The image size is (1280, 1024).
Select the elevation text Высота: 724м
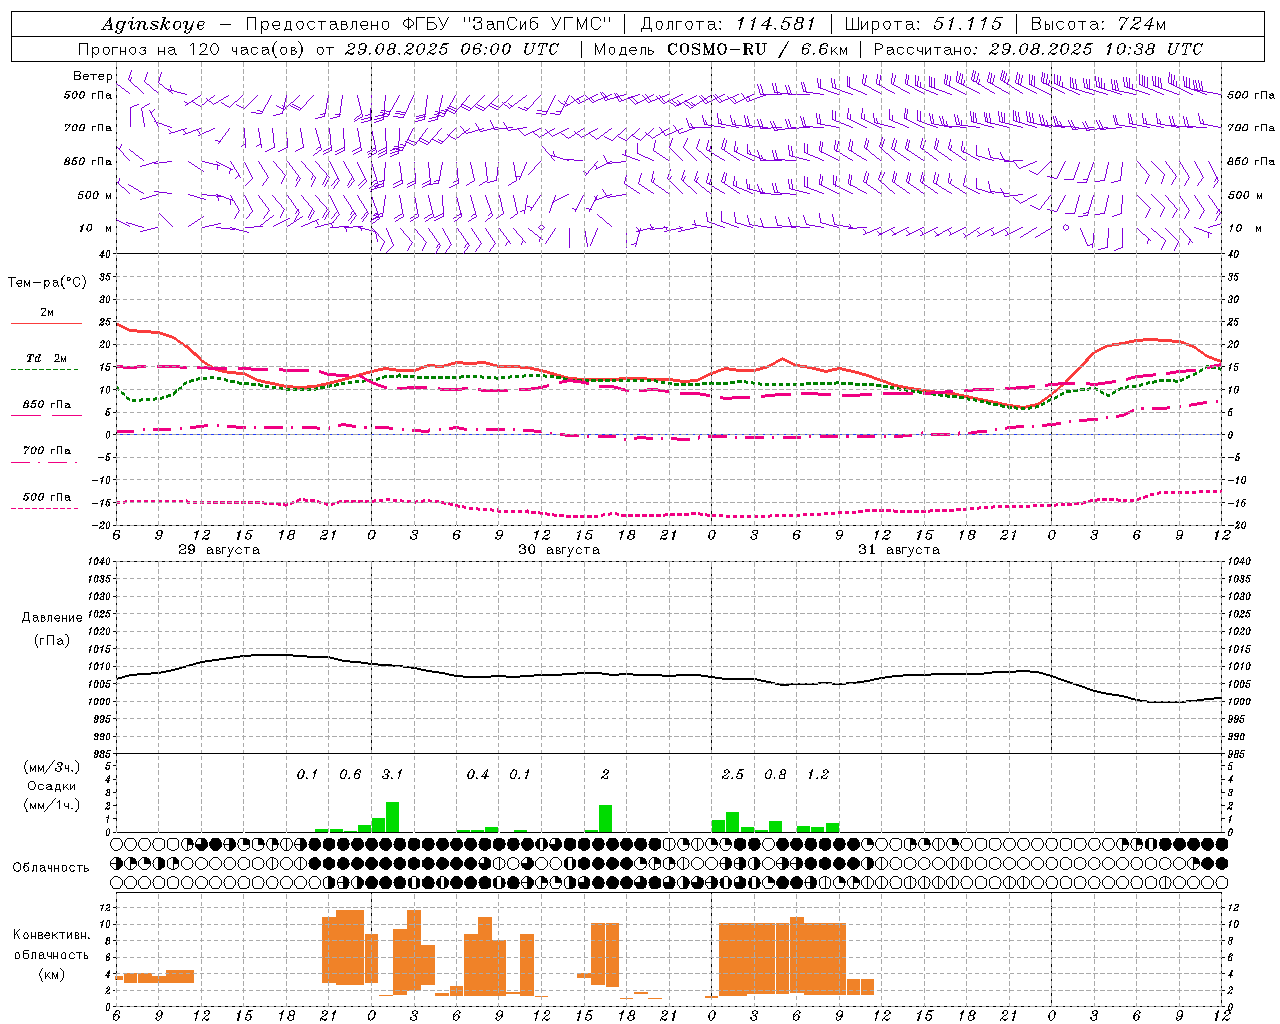tap(1098, 24)
